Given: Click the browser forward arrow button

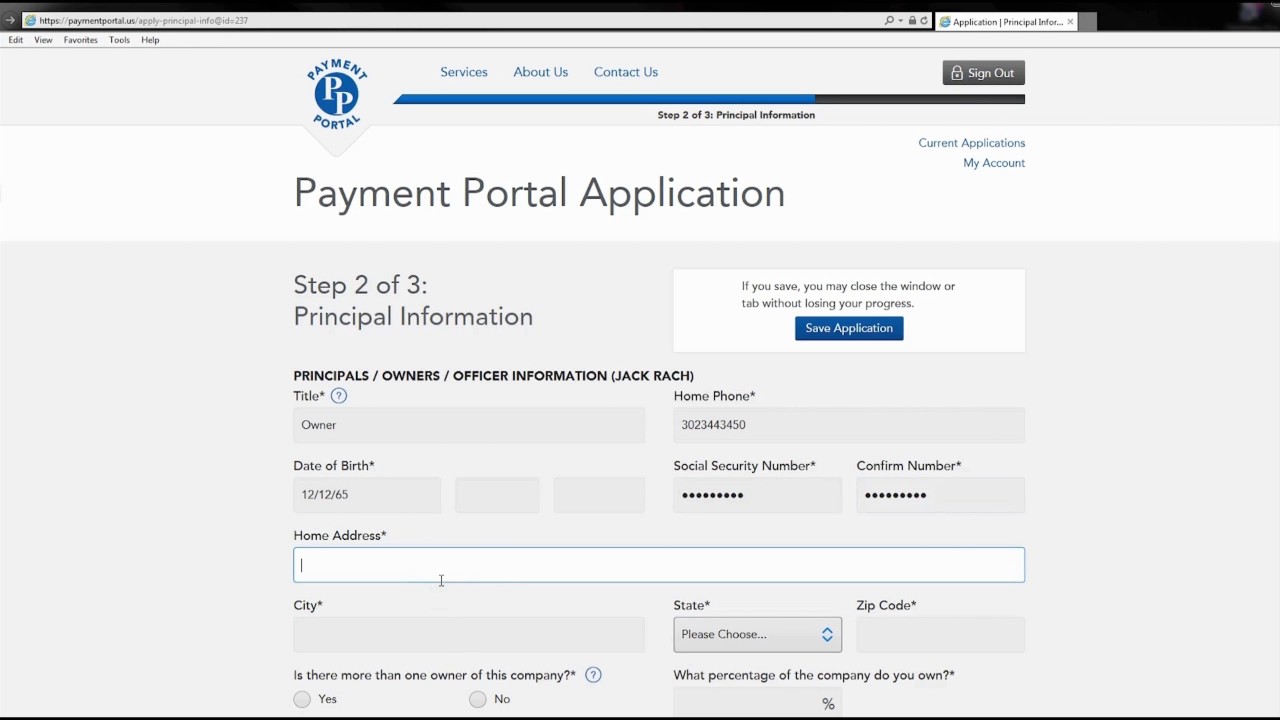Looking at the screenshot, I should (x=10, y=20).
